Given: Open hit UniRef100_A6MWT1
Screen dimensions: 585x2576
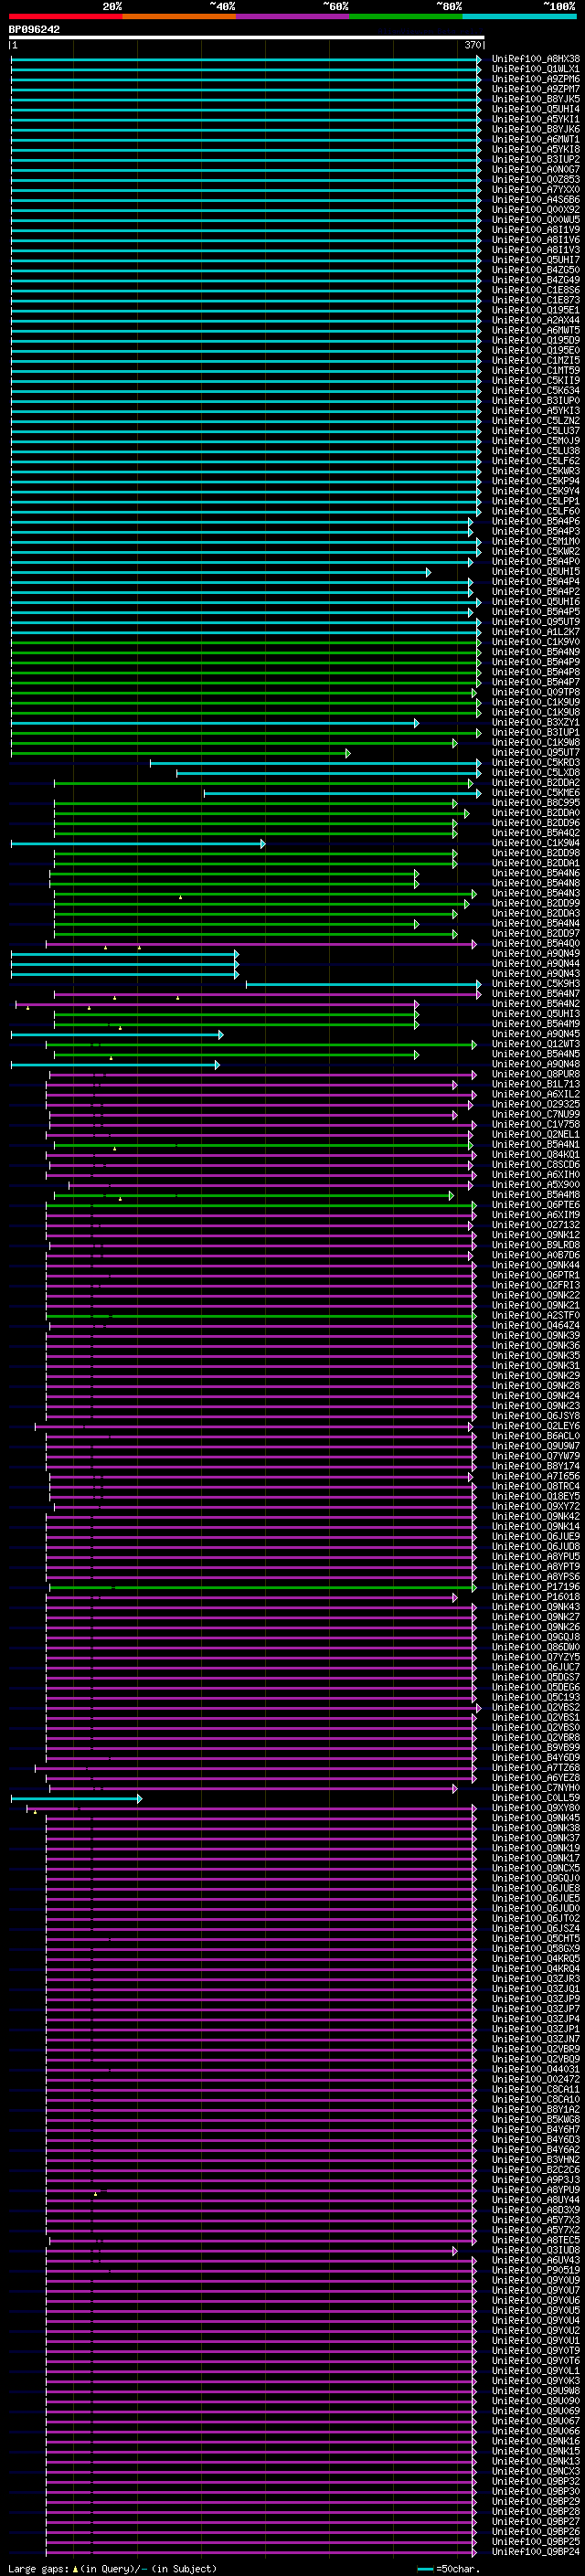Looking at the screenshot, I should [536, 139].
